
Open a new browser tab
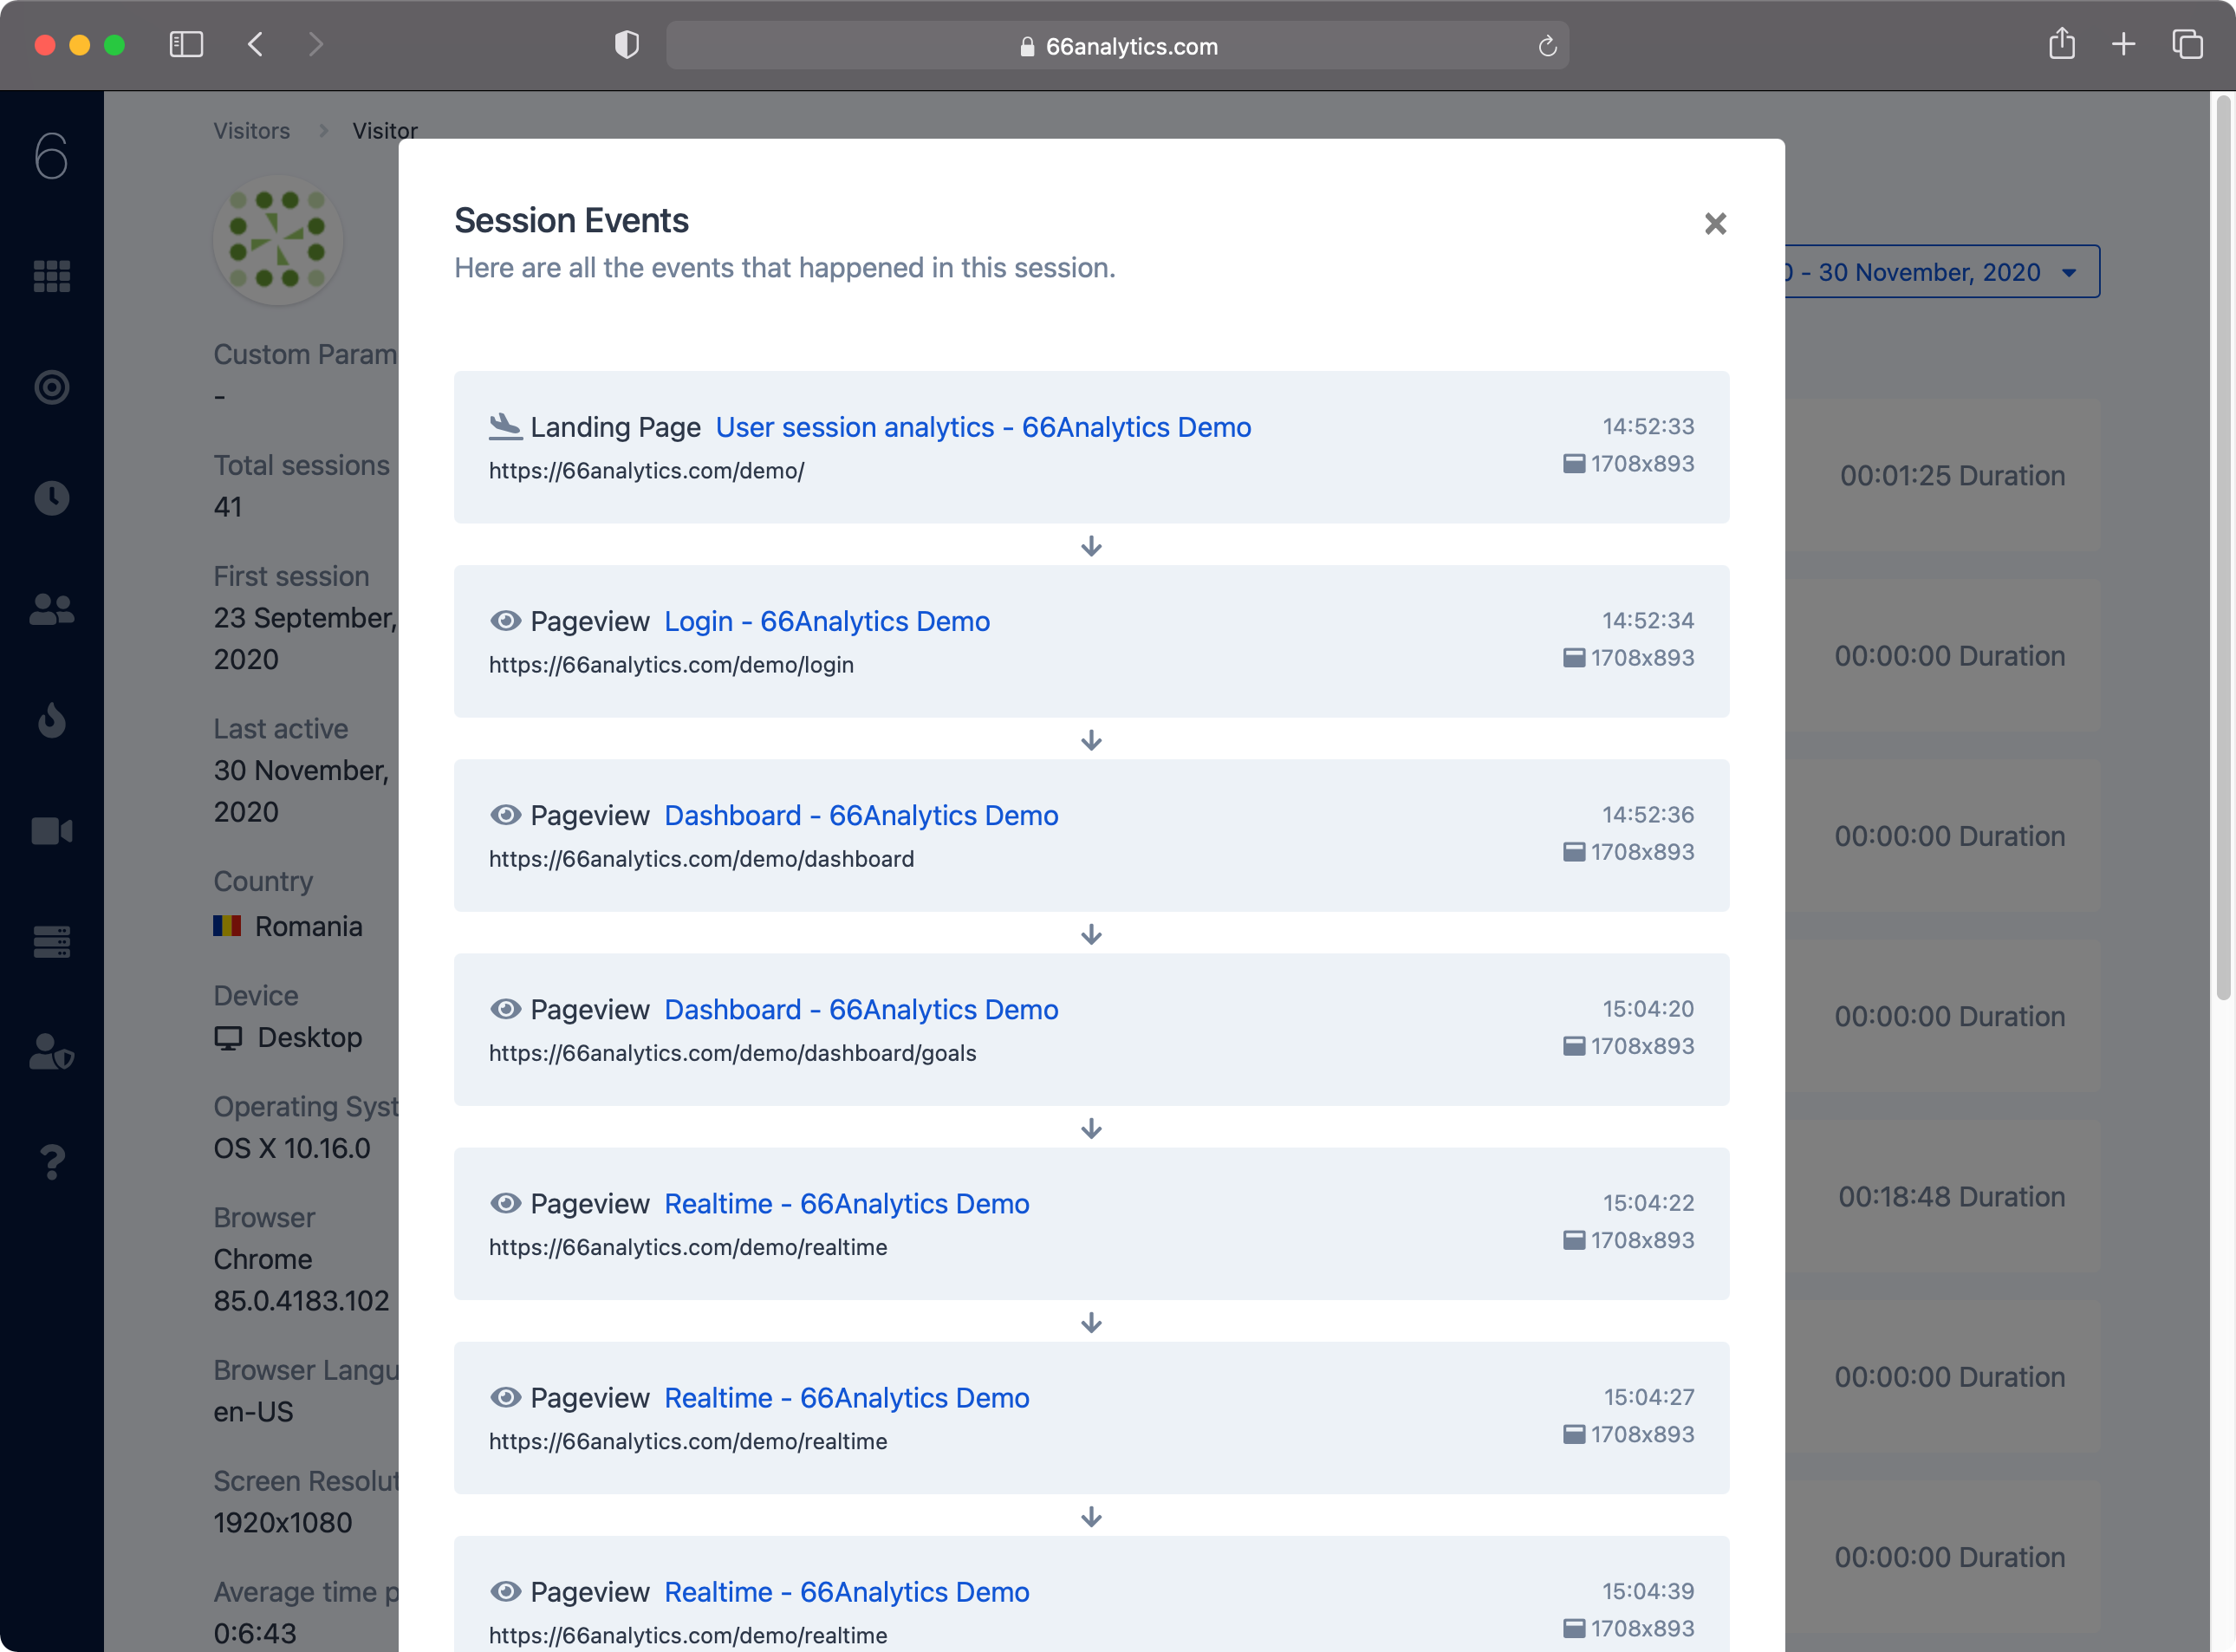2124,44
